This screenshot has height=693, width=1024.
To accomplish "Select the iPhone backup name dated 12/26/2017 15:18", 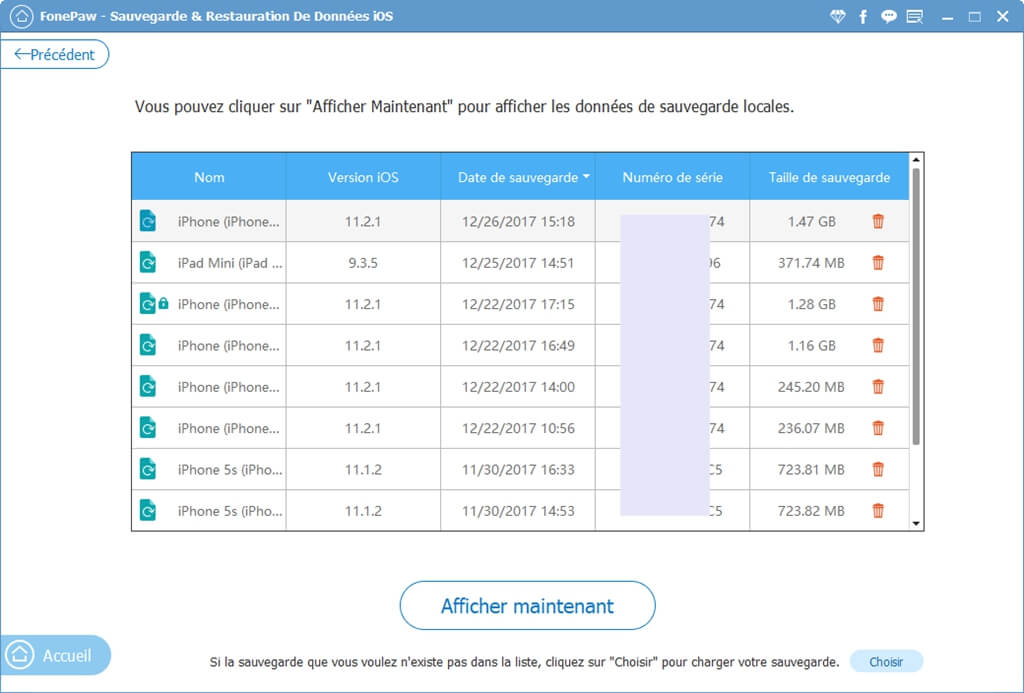I will 229,221.
